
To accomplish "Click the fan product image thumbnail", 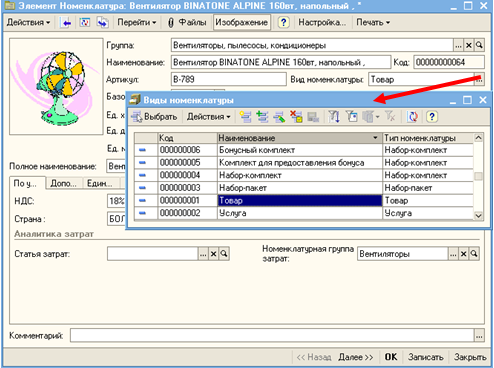I will point(56,86).
